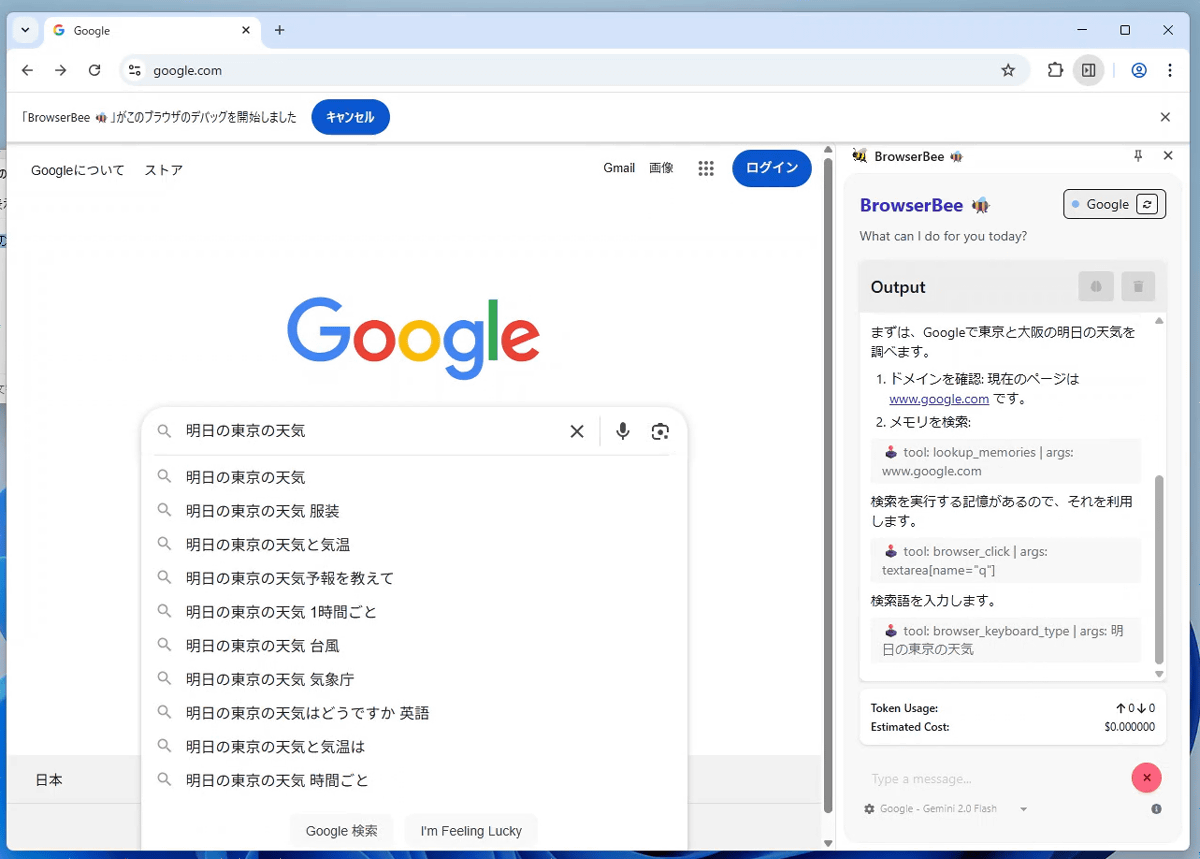Open Chrome's three-dot menu

1170,70
